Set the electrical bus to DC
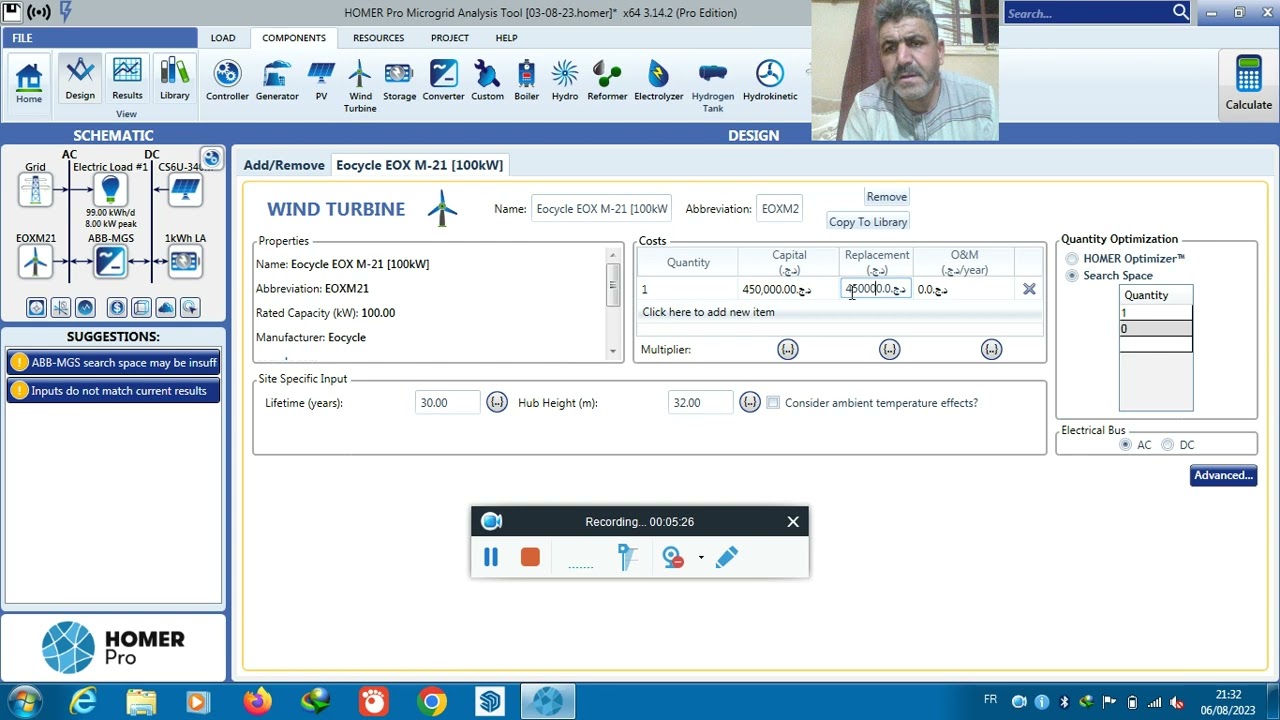 click(x=1168, y=445)
